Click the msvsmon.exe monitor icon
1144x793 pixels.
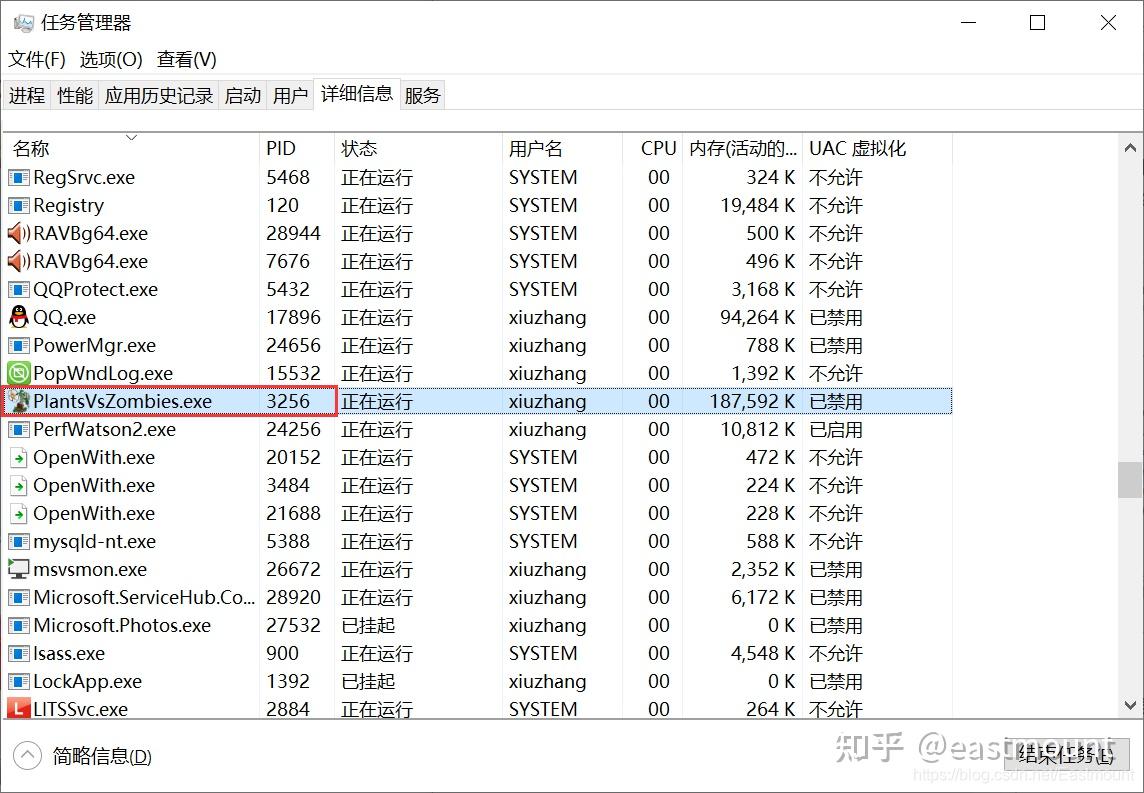(18, 569)
